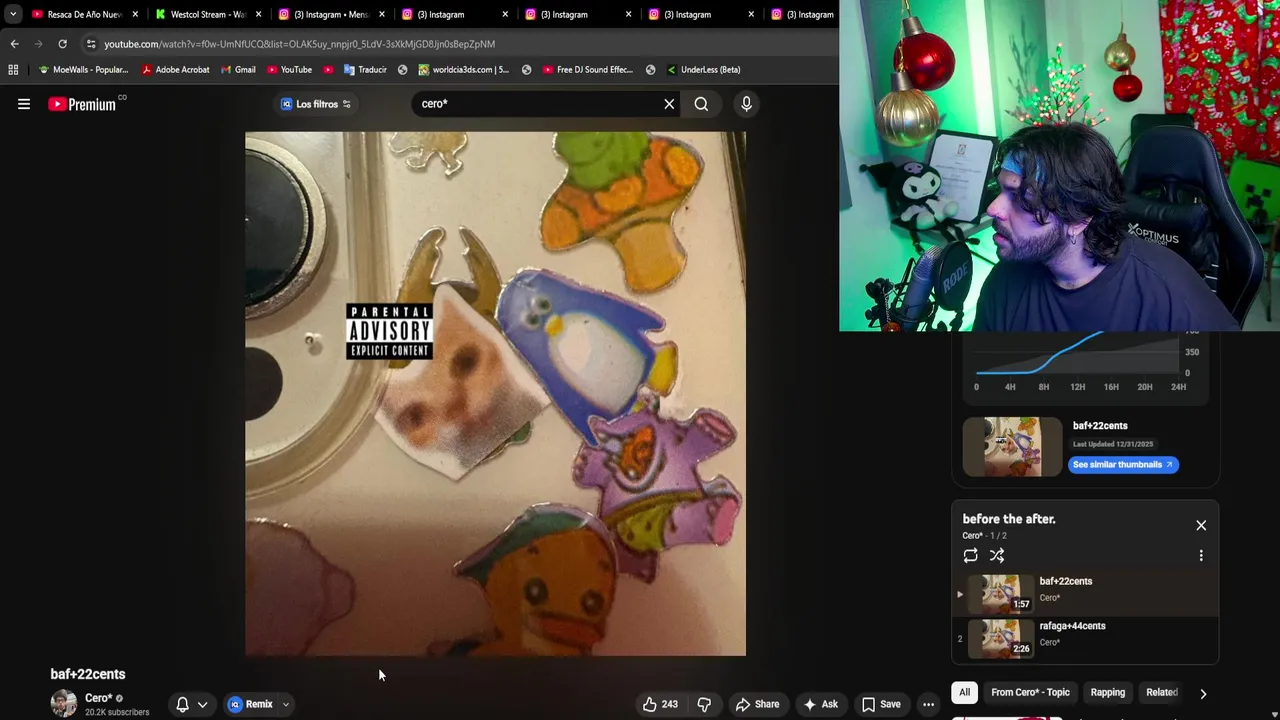Viewport: 1280px width, 720px height.
Task: Open the tab search dropdown arrow
Action: 12,14
